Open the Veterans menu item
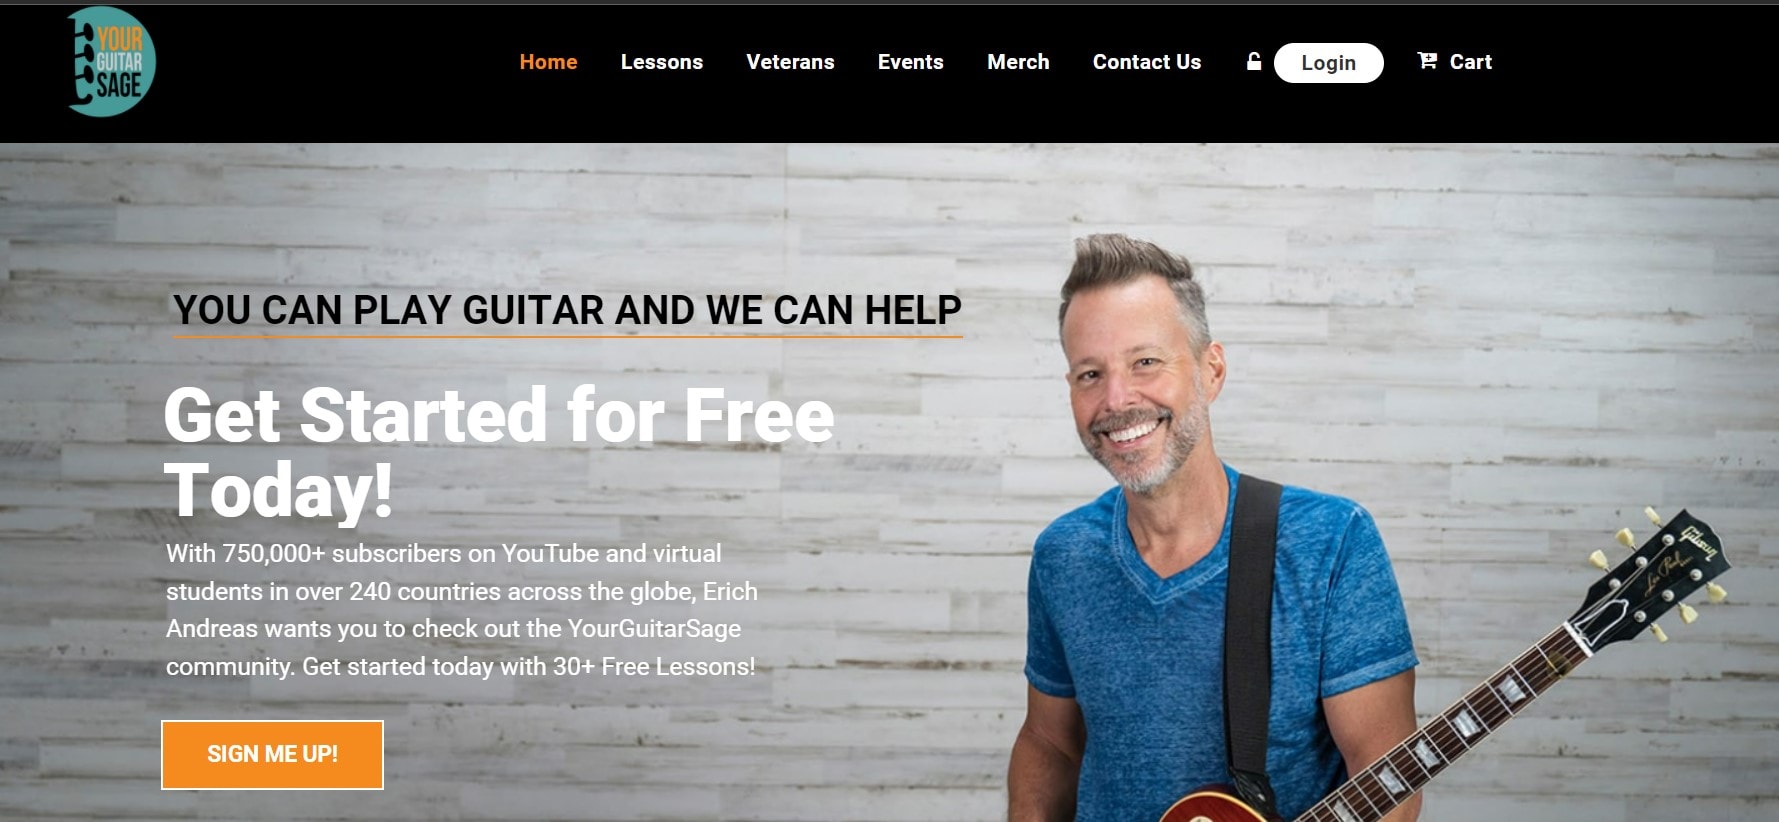The width and height of the screenshot is (1779, 822). pos(790,62)
